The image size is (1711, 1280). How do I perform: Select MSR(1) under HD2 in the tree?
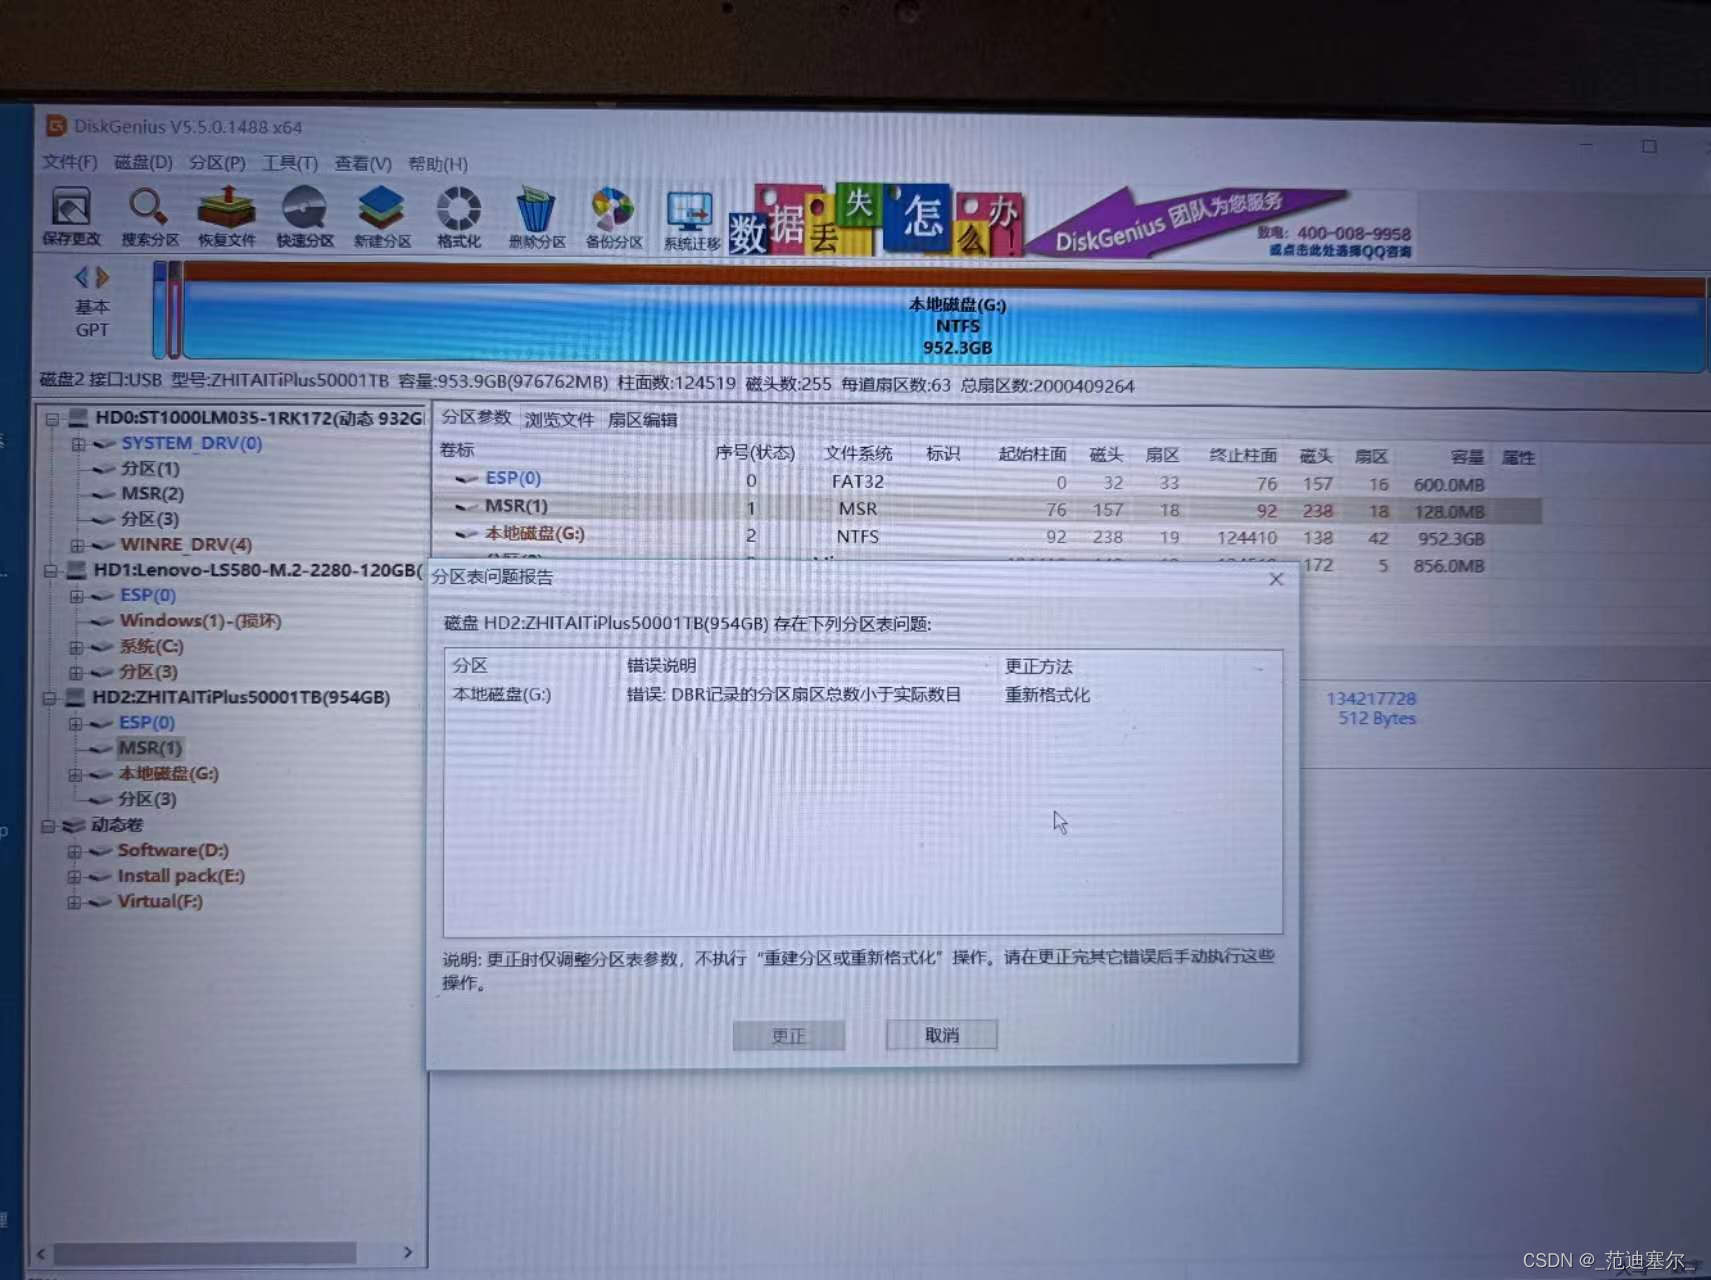pyautogui.click(x=150, y=748)
